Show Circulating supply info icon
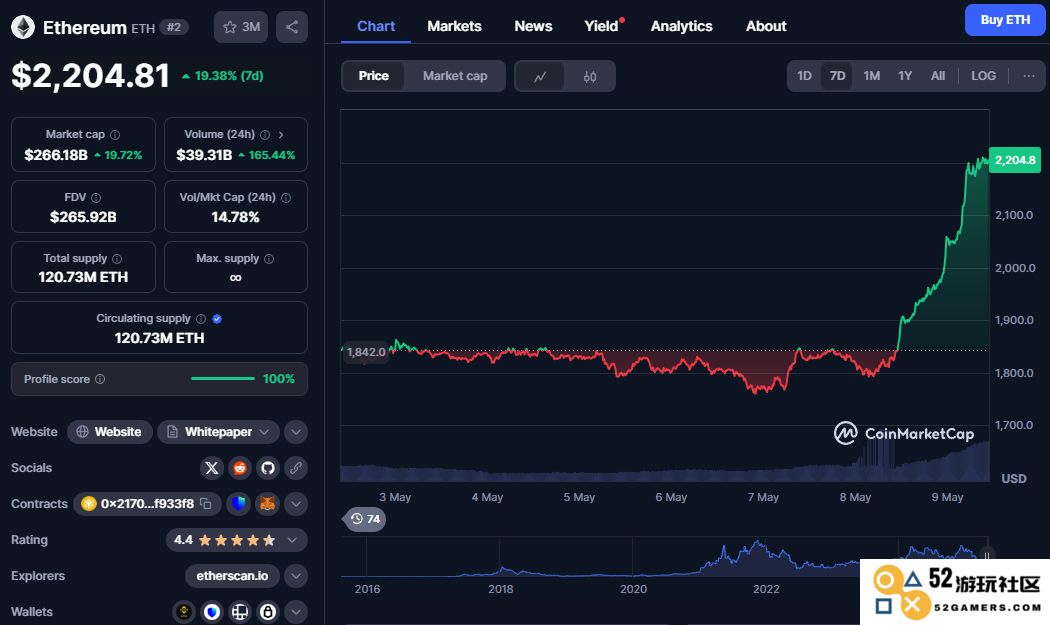The width and height of the screenshot is (1050, 625). coord(201,319)
